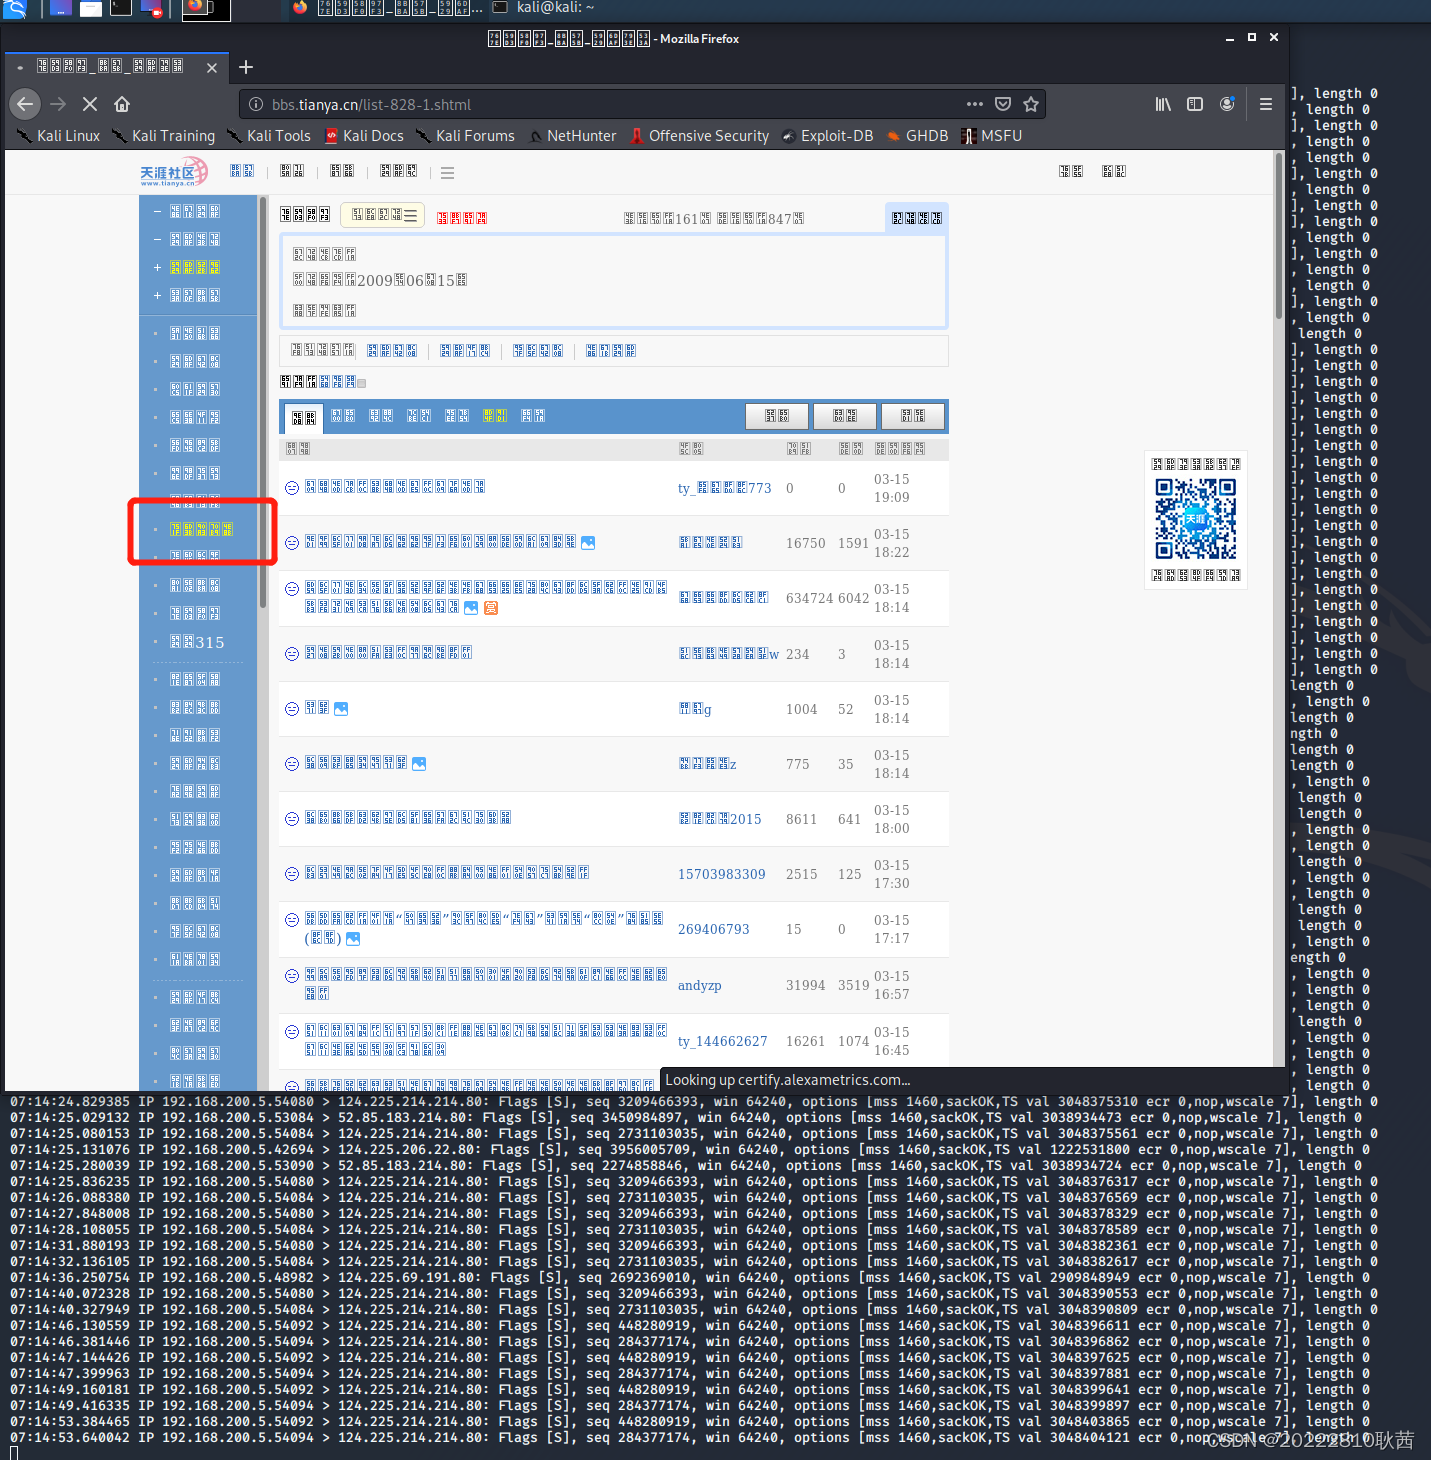
Task: Switch to kali@kali terminal taskbar entry
Action: coord(544,8)
